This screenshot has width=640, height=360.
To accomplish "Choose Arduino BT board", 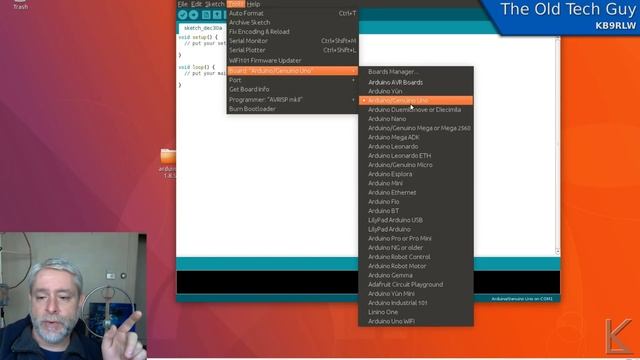I will coord(416,211).
